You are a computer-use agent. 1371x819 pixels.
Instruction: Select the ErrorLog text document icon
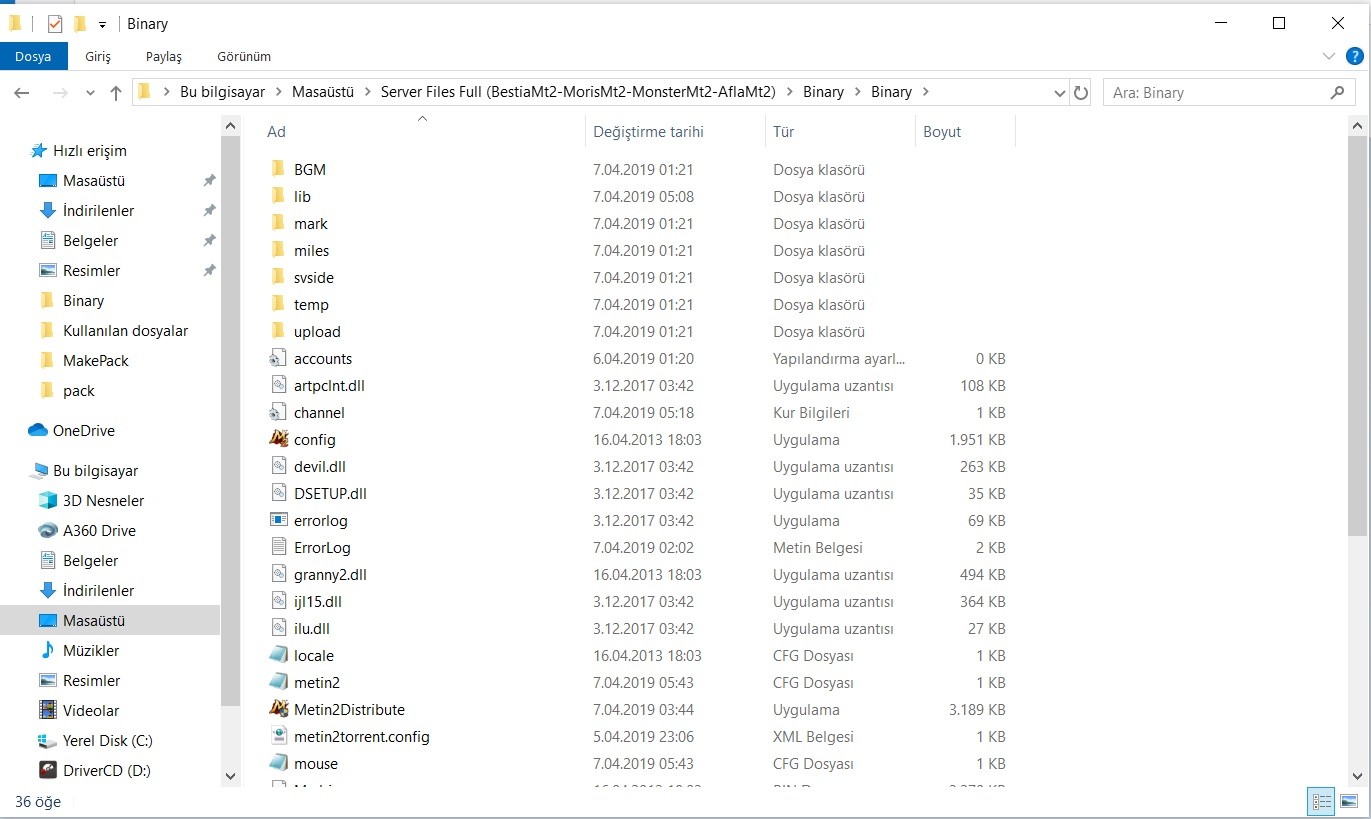click(x=278, y=547)
